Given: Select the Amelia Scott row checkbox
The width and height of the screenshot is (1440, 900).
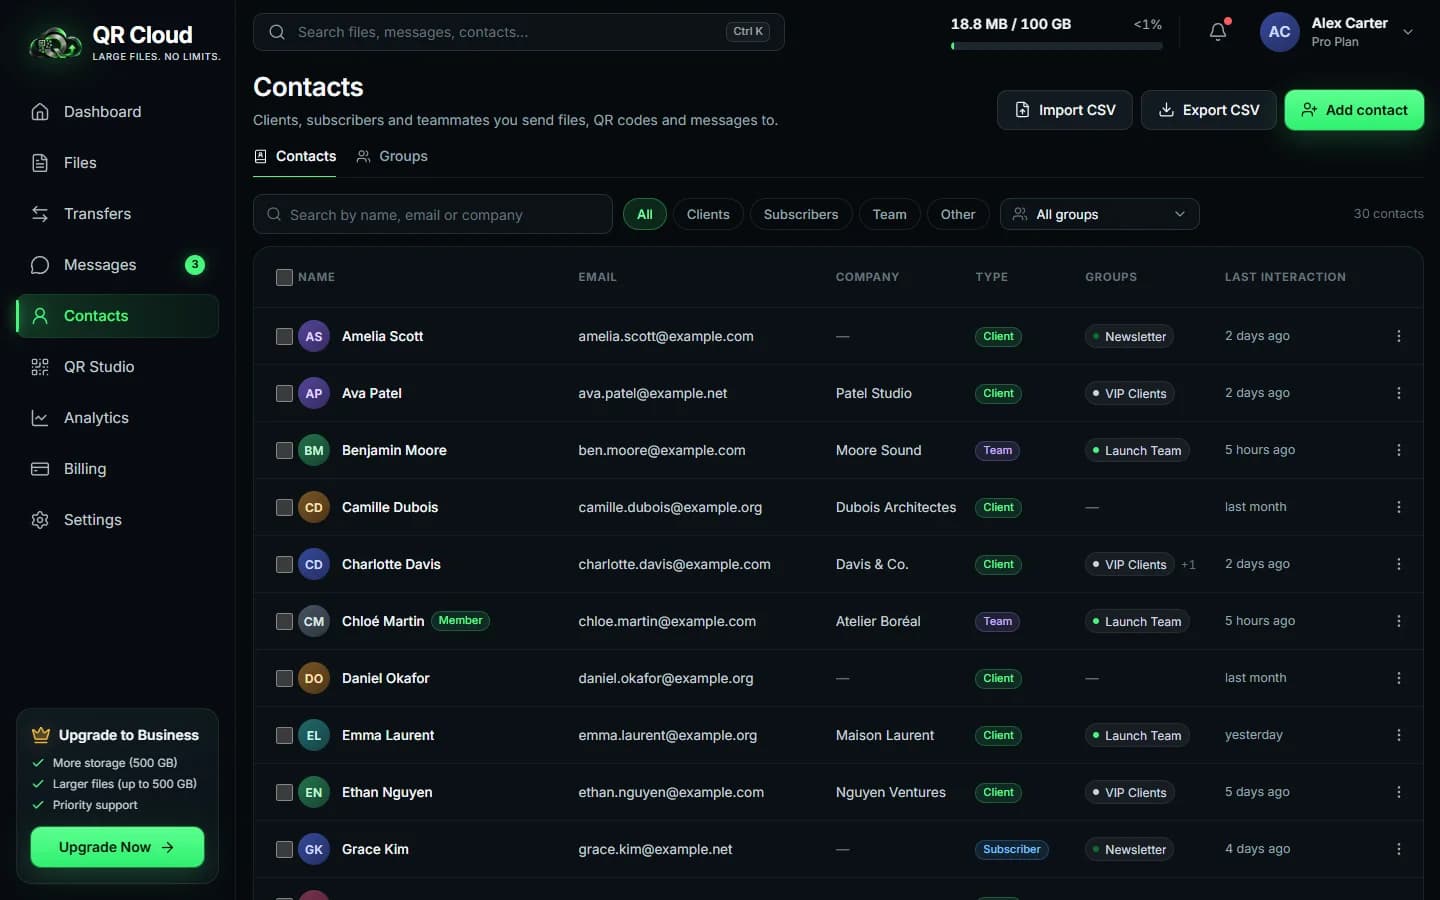Looking at the screenshot, I should (284, 337).
